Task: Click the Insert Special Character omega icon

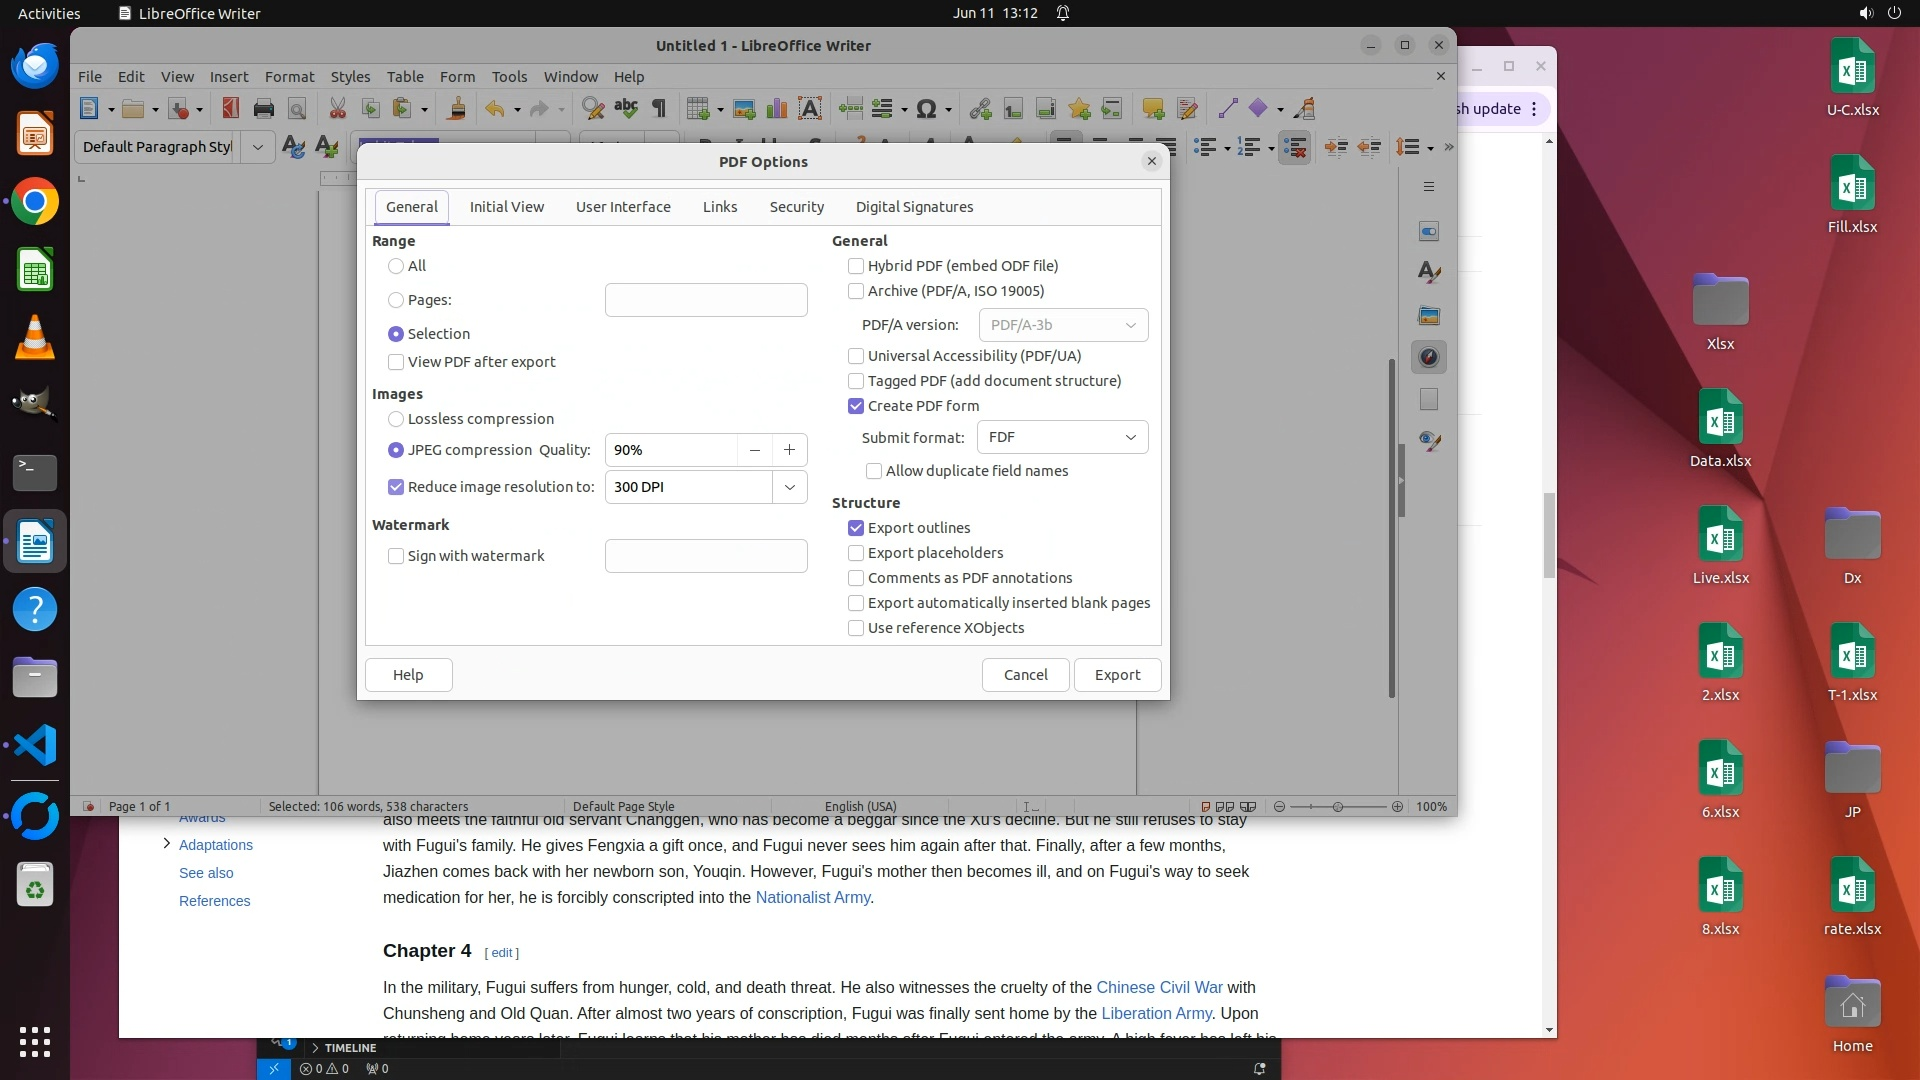Action: pos(926,109)
